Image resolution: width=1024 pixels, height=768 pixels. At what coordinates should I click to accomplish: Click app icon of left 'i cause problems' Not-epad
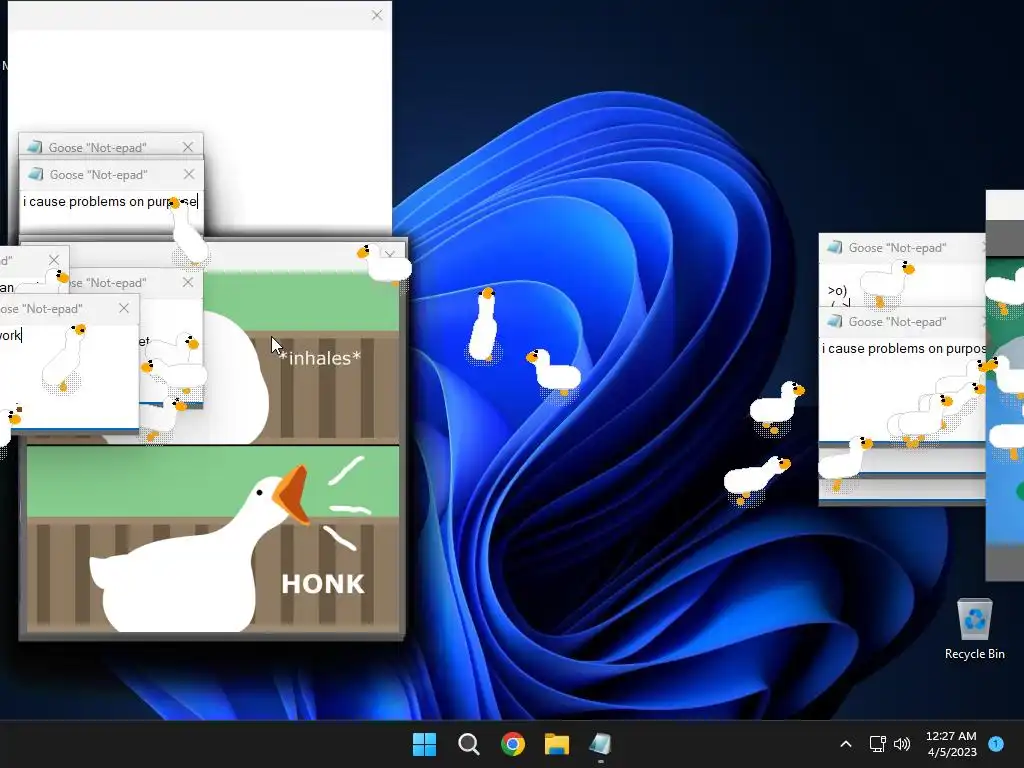pos(36,174)
